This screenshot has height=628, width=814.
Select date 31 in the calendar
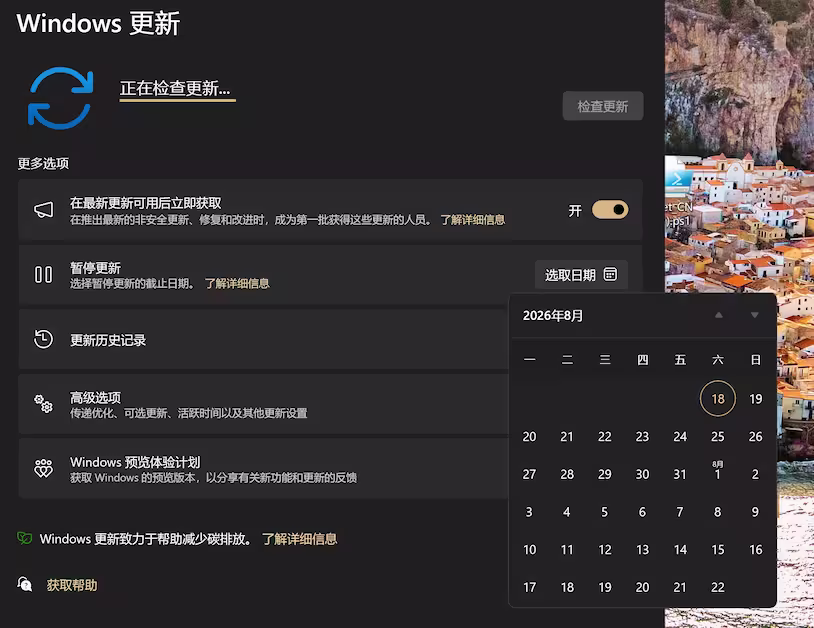(680, 474)
